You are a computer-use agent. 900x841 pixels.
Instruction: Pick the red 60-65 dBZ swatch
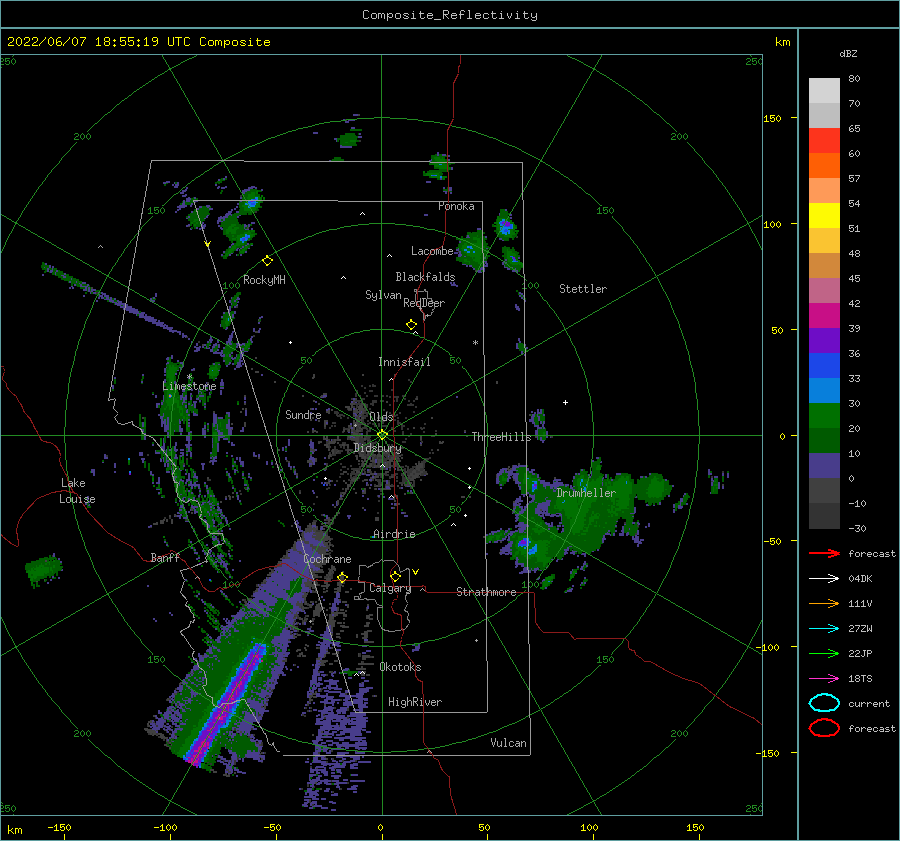[x=824, y=141]
